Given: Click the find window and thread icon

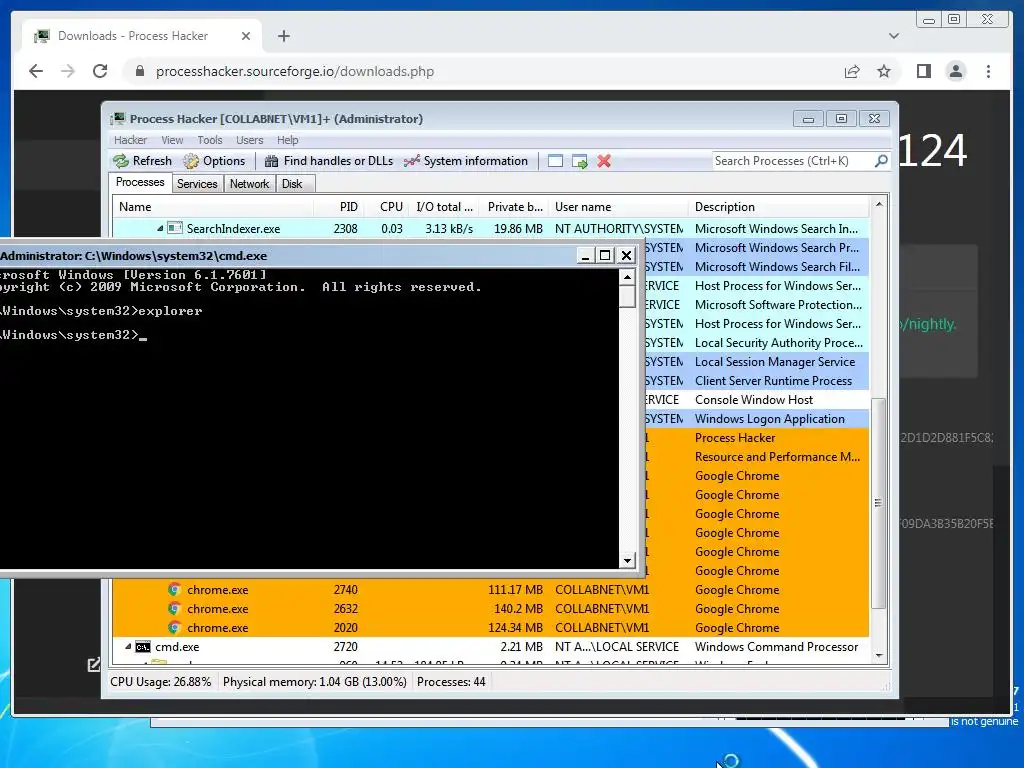Looking at the screenshot, I should (579, 161).
